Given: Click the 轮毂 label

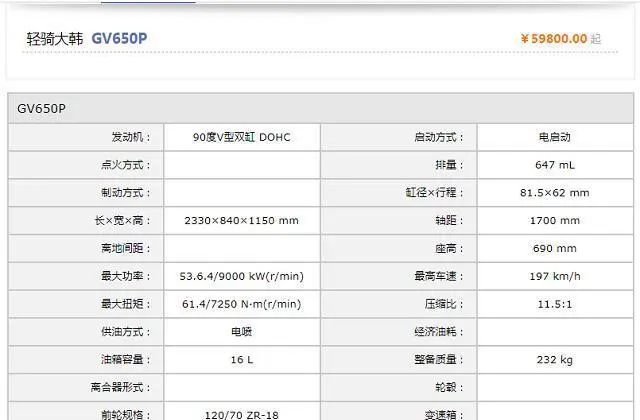Looking at the screenshot, I should pyautogui.click(x=449, y=387).
